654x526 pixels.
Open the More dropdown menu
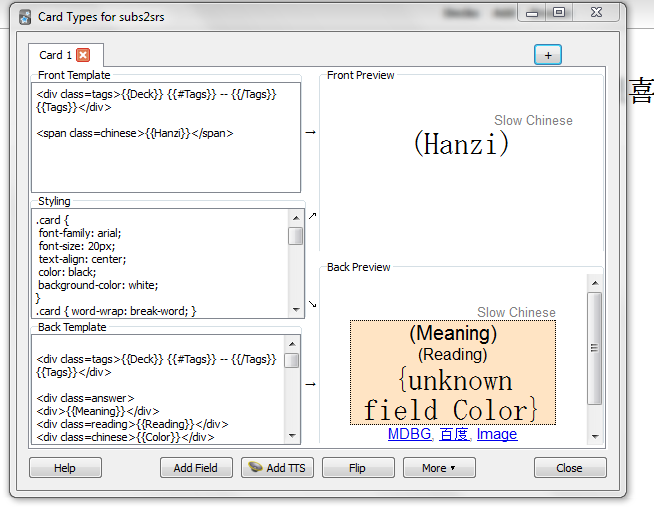(438, 468)
